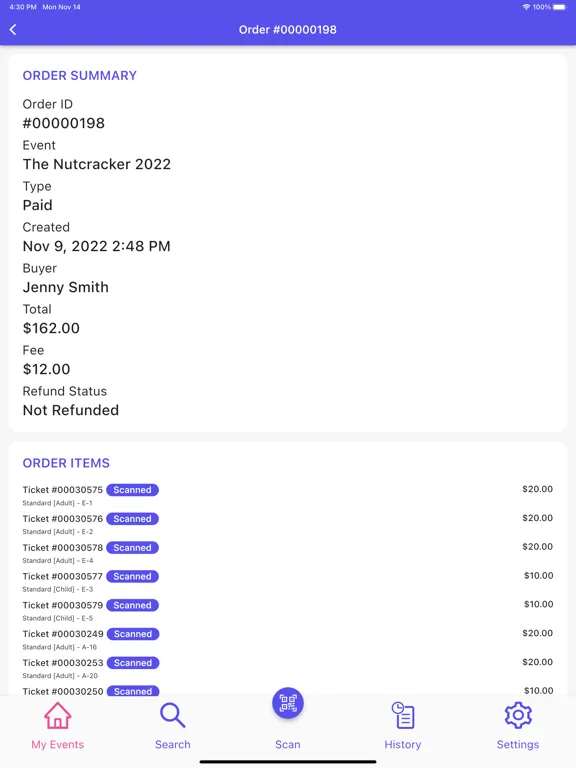Launch the QR code Scan button
Viewport: 576px width, 768px height.
[288, 703]
